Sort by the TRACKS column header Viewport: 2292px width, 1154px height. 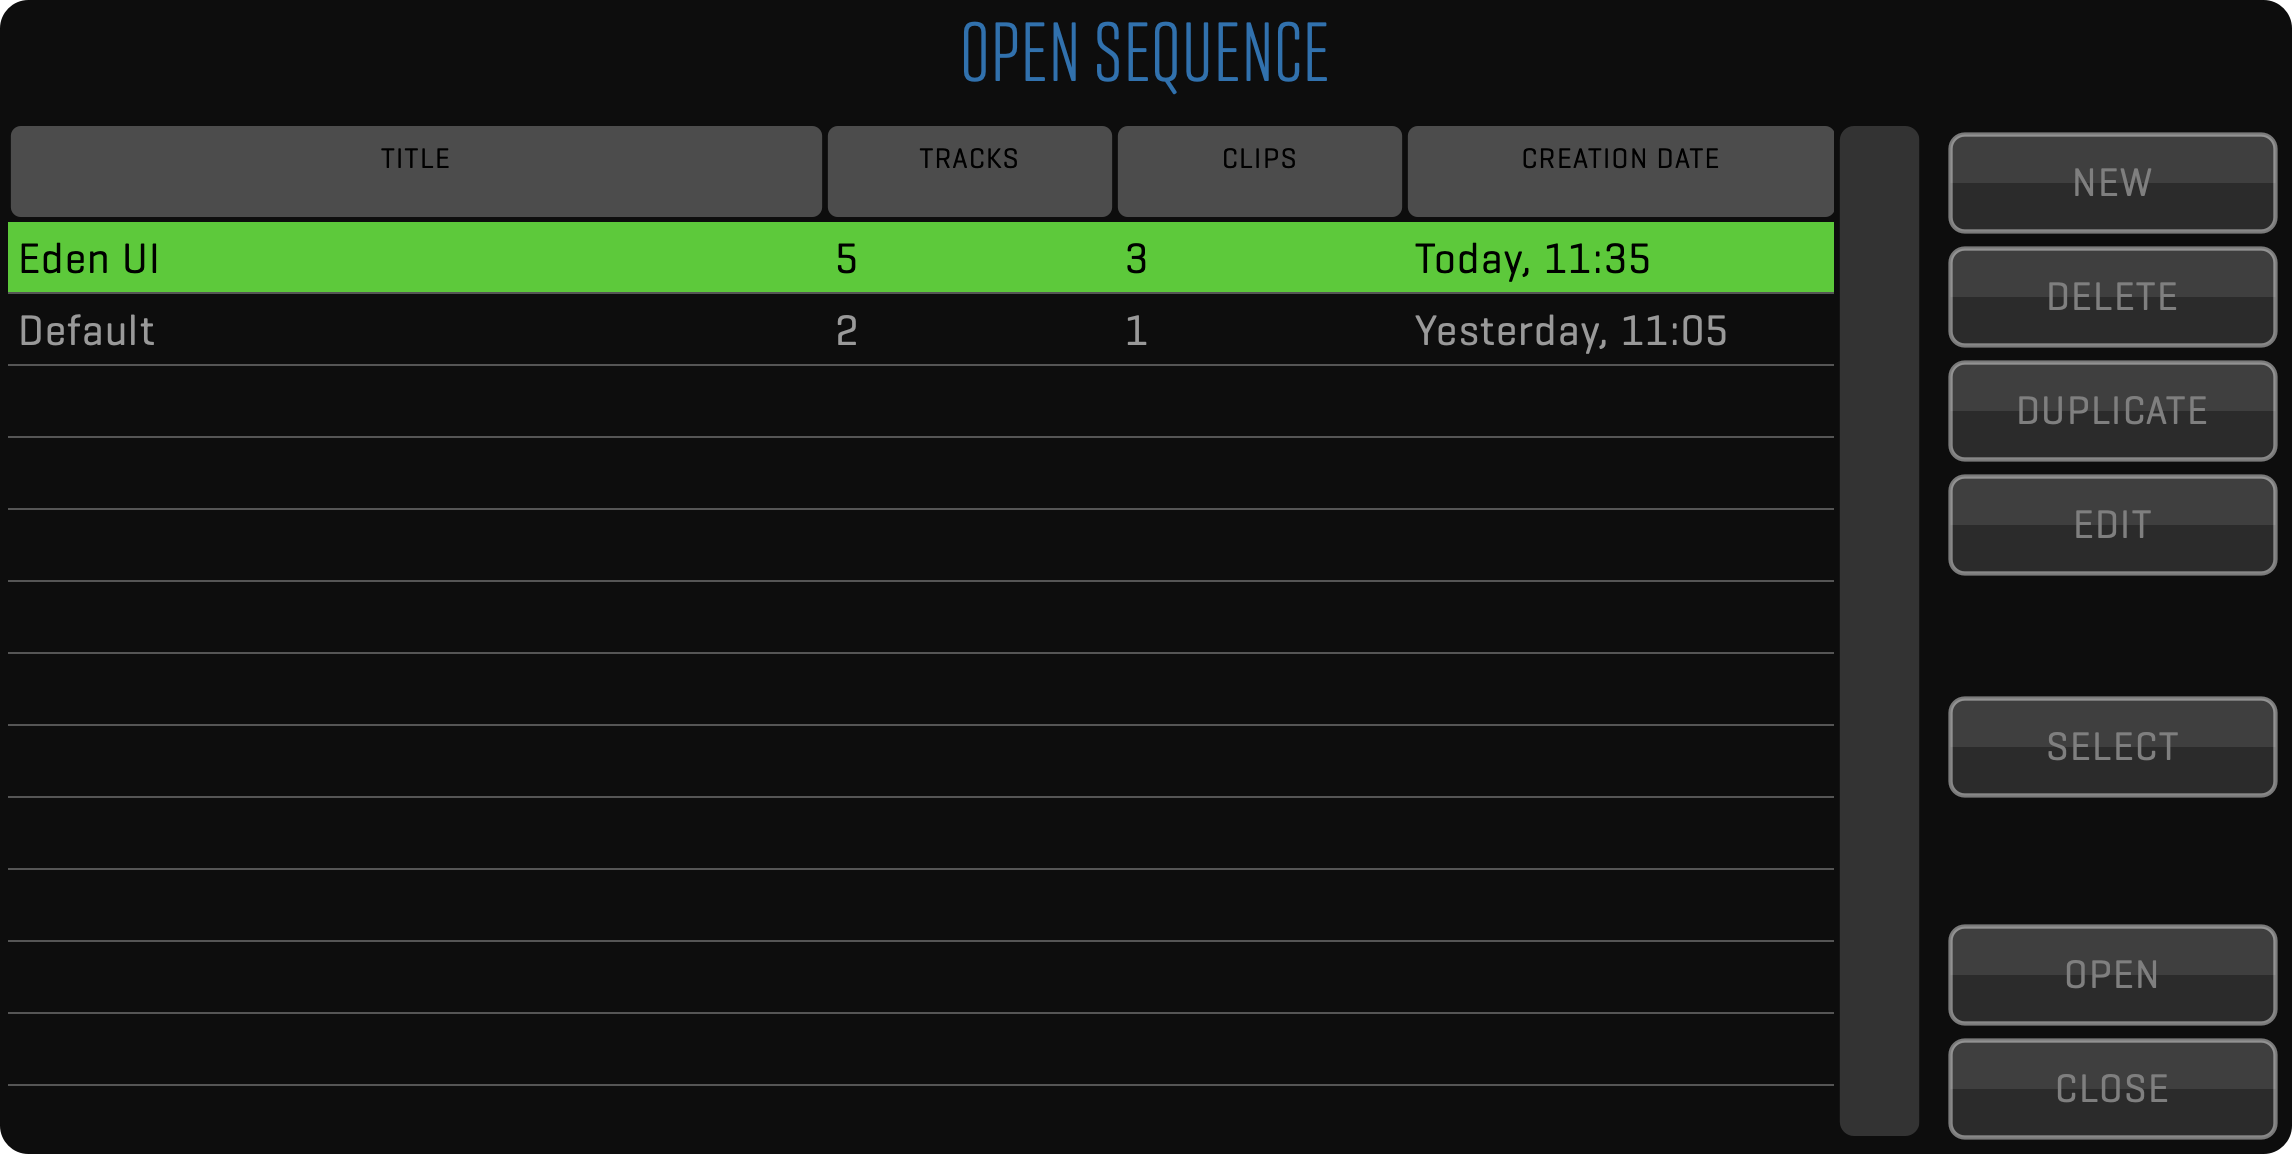point(969,171)
